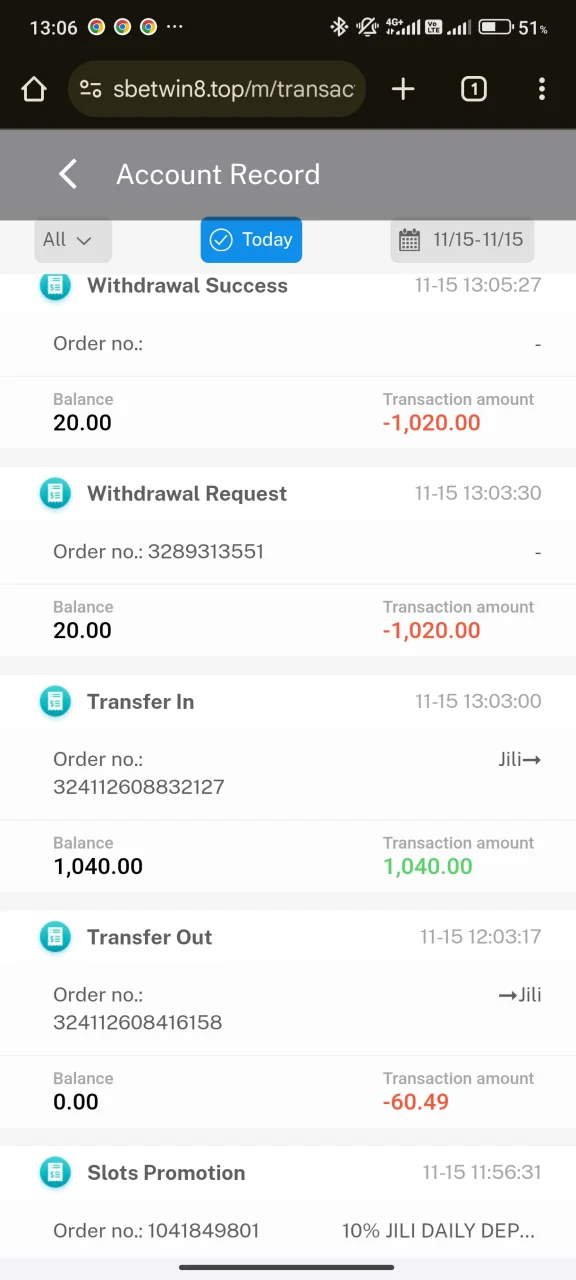The height and width of the screenshot is (1280, 576).
Task: Tap the -1,020.00 Withdrawal Success amount
Action: click(431, 423)
